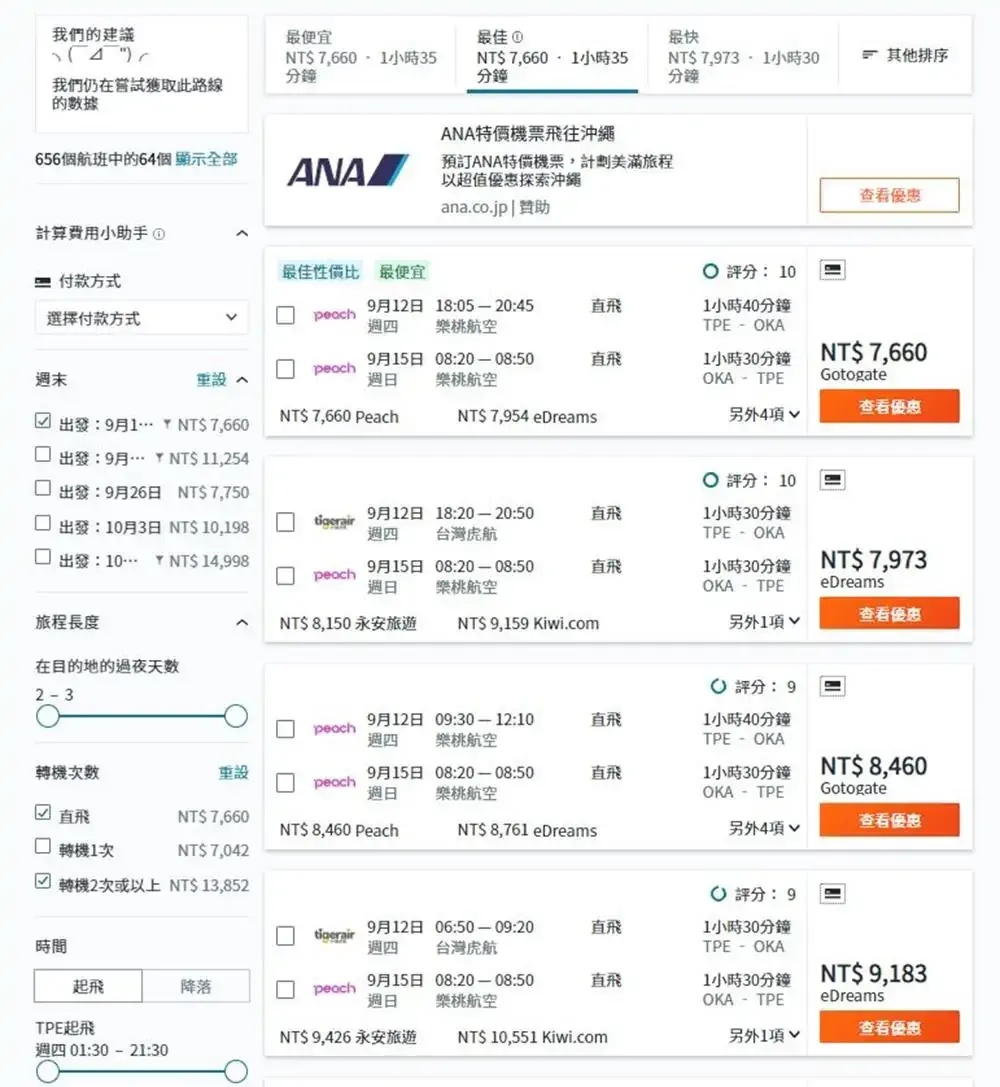Select the 起飛 time tab
Image resolution: width=1000 pixels, height=1087 pixels.
click(x=88, y=986)
